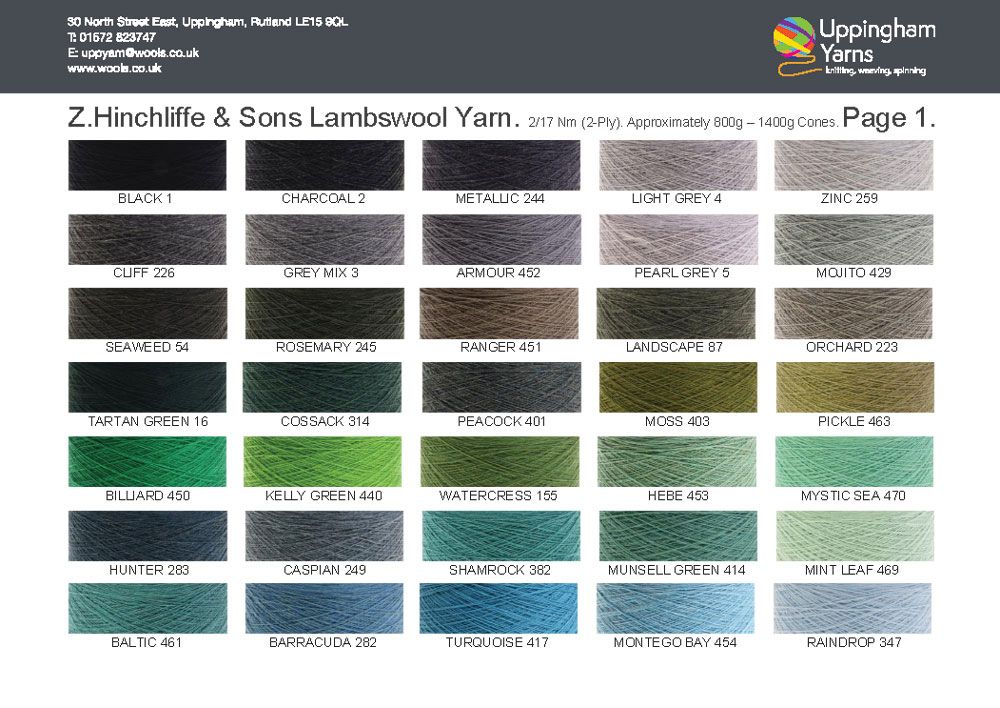Select the Pearl Grey 5 swatch
1000x708 pixels.
pyautogui.click(x=678, y=239)
